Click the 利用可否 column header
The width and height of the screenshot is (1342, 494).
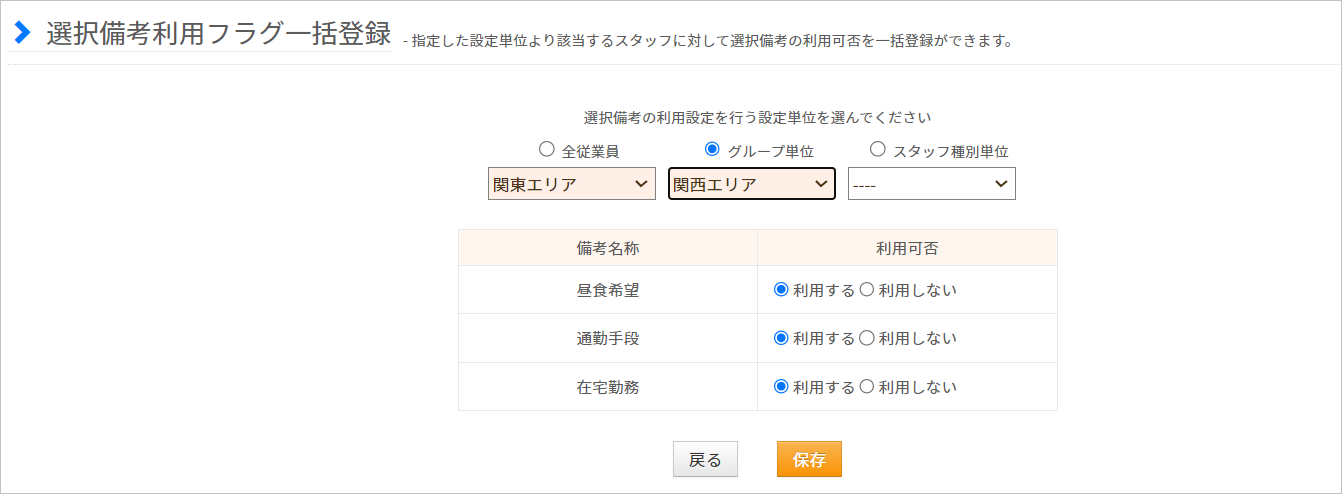[x=907, y=248]
